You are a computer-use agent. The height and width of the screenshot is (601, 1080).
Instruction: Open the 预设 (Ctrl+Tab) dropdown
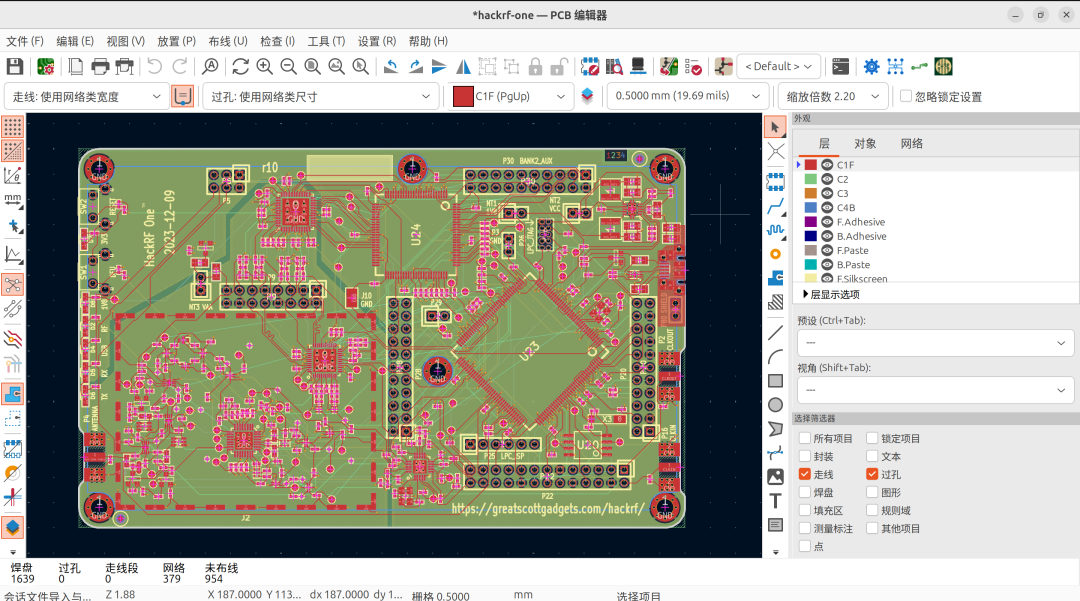pyautogui.click(x=935, y=343)
